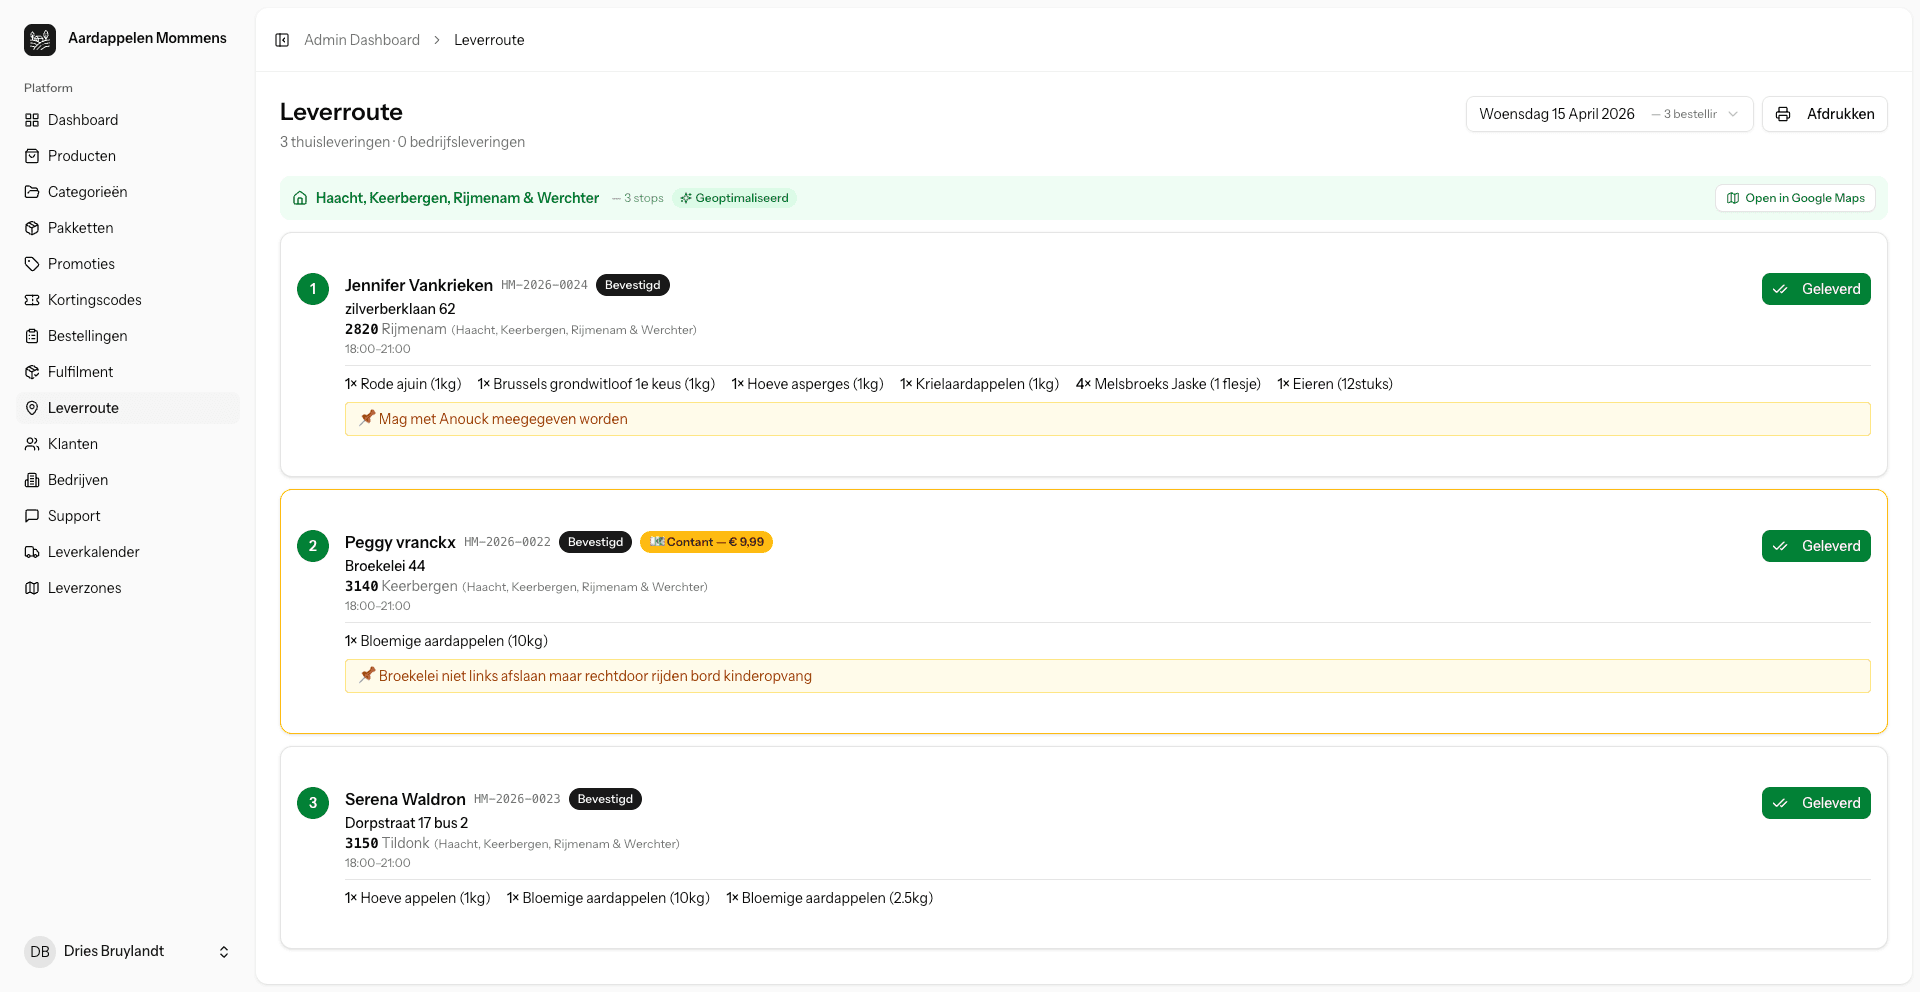Click the DB user avatar

click(40, 952)
